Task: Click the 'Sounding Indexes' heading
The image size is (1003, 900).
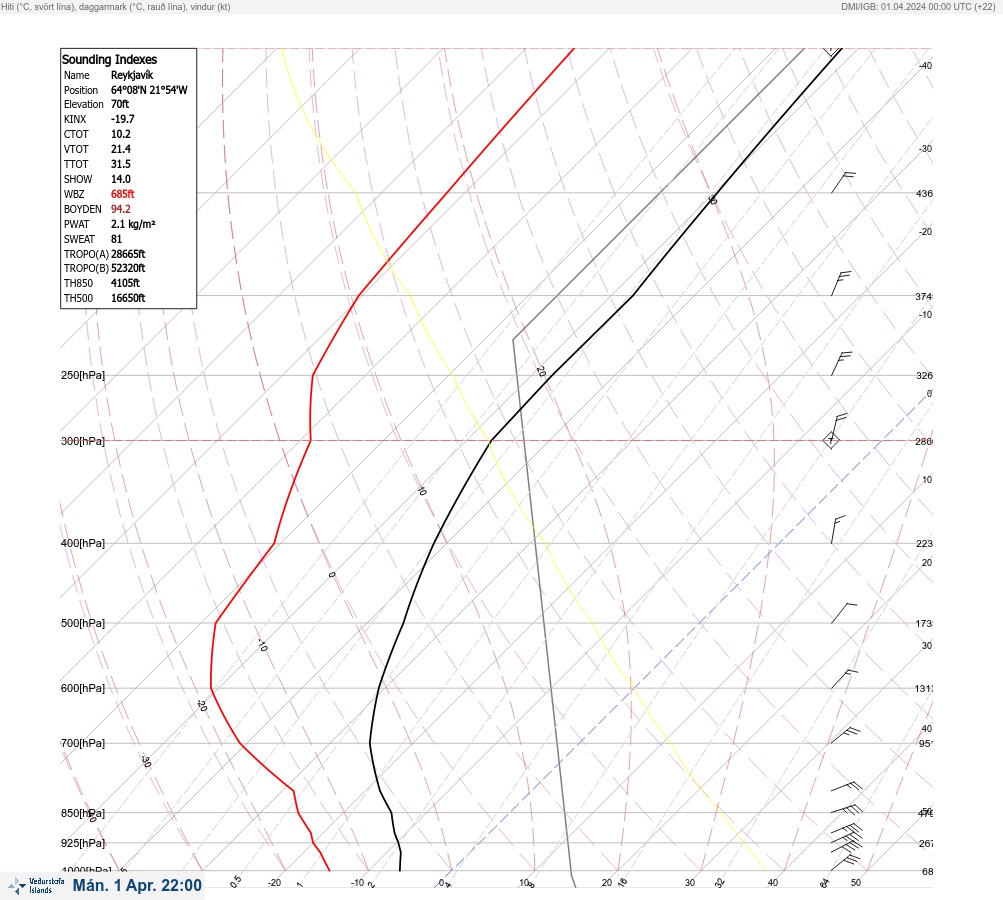Action: point(109,59)
